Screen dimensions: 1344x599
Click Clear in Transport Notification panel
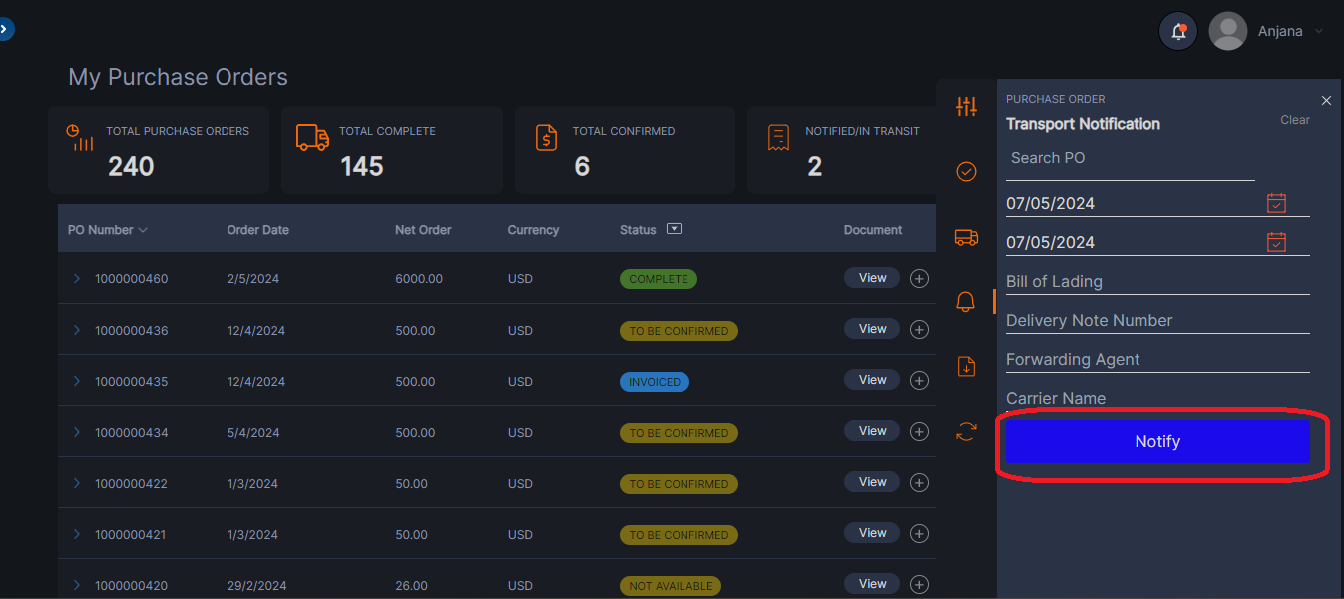point(1294,119)
